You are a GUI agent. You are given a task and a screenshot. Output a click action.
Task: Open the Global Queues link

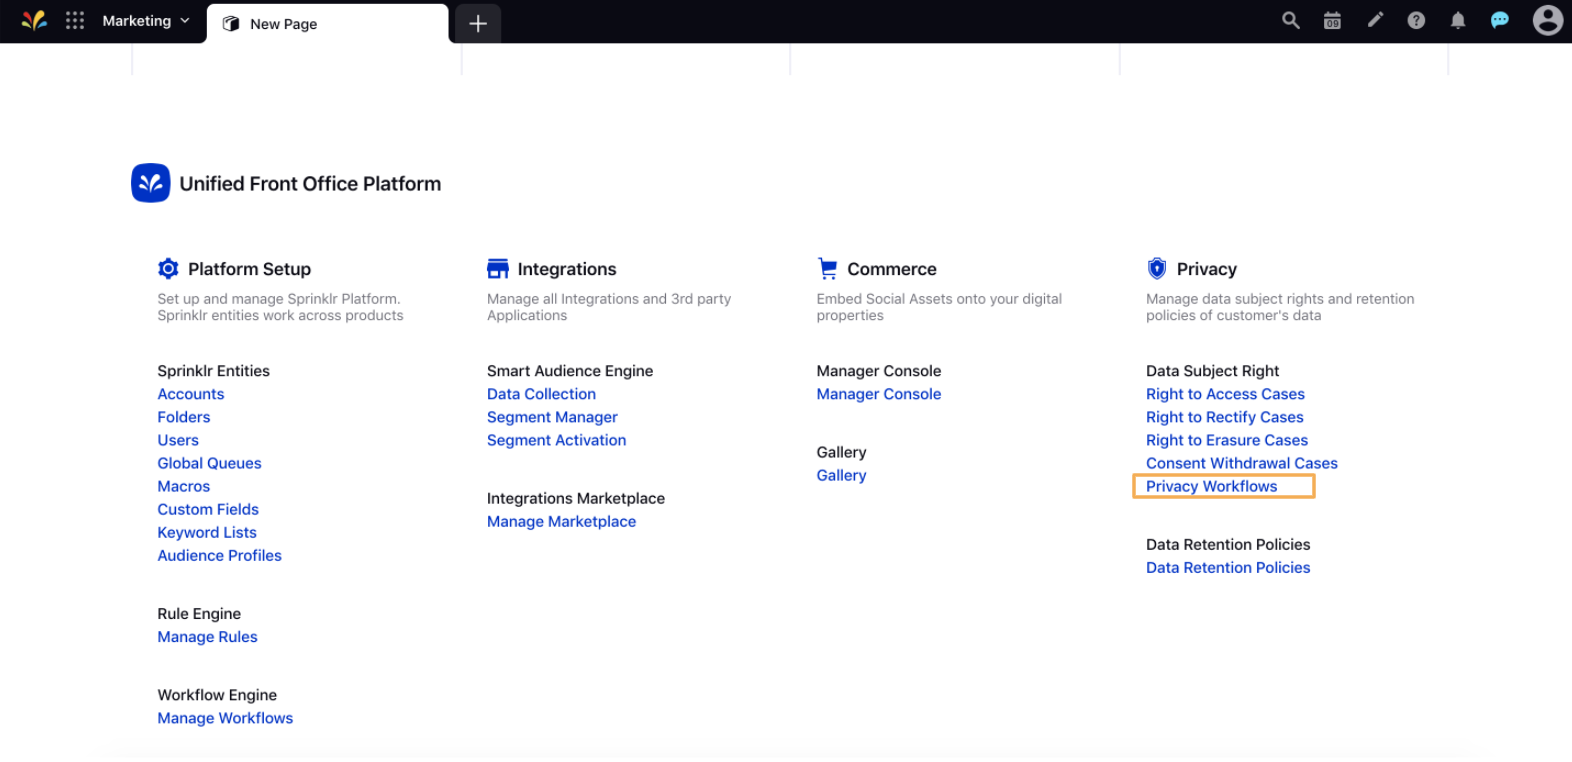(x=209, y=463)
